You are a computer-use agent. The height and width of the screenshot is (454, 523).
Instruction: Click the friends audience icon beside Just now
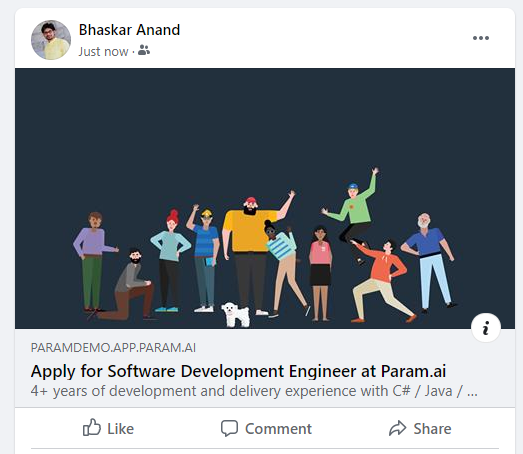(144, 50)
